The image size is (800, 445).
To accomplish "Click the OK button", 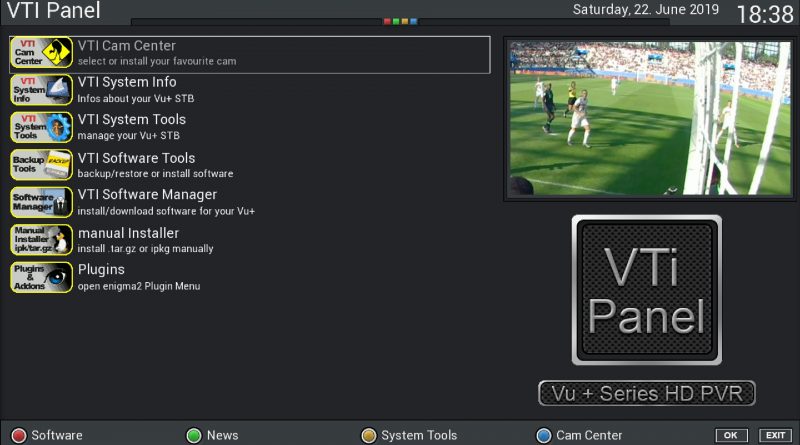I will point(731,435).
